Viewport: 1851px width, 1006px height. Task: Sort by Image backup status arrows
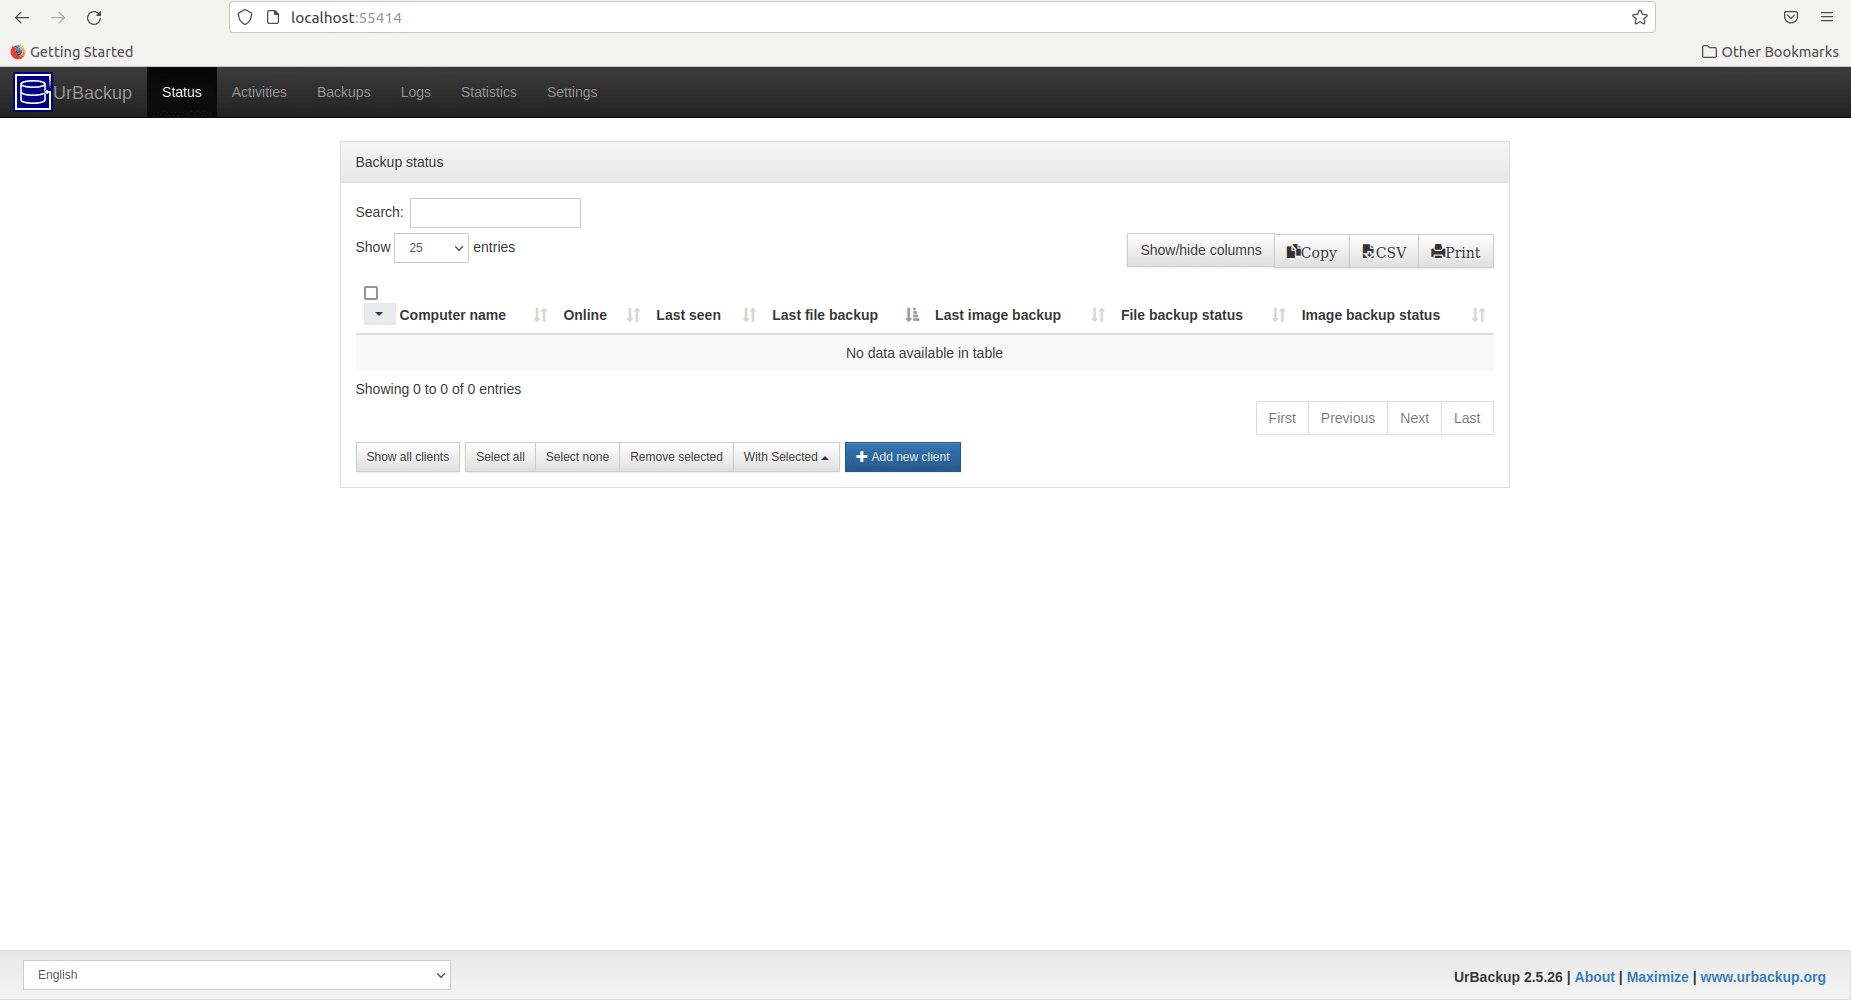click(1477, 315)
